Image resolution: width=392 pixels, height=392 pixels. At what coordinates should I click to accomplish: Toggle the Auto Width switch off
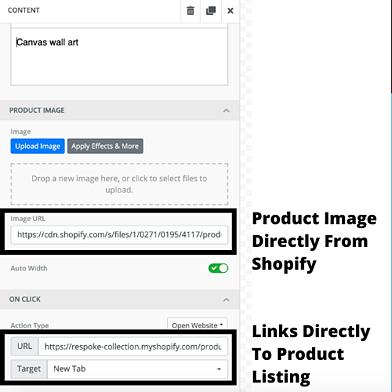pyautogui.click(x=218, y=268)
